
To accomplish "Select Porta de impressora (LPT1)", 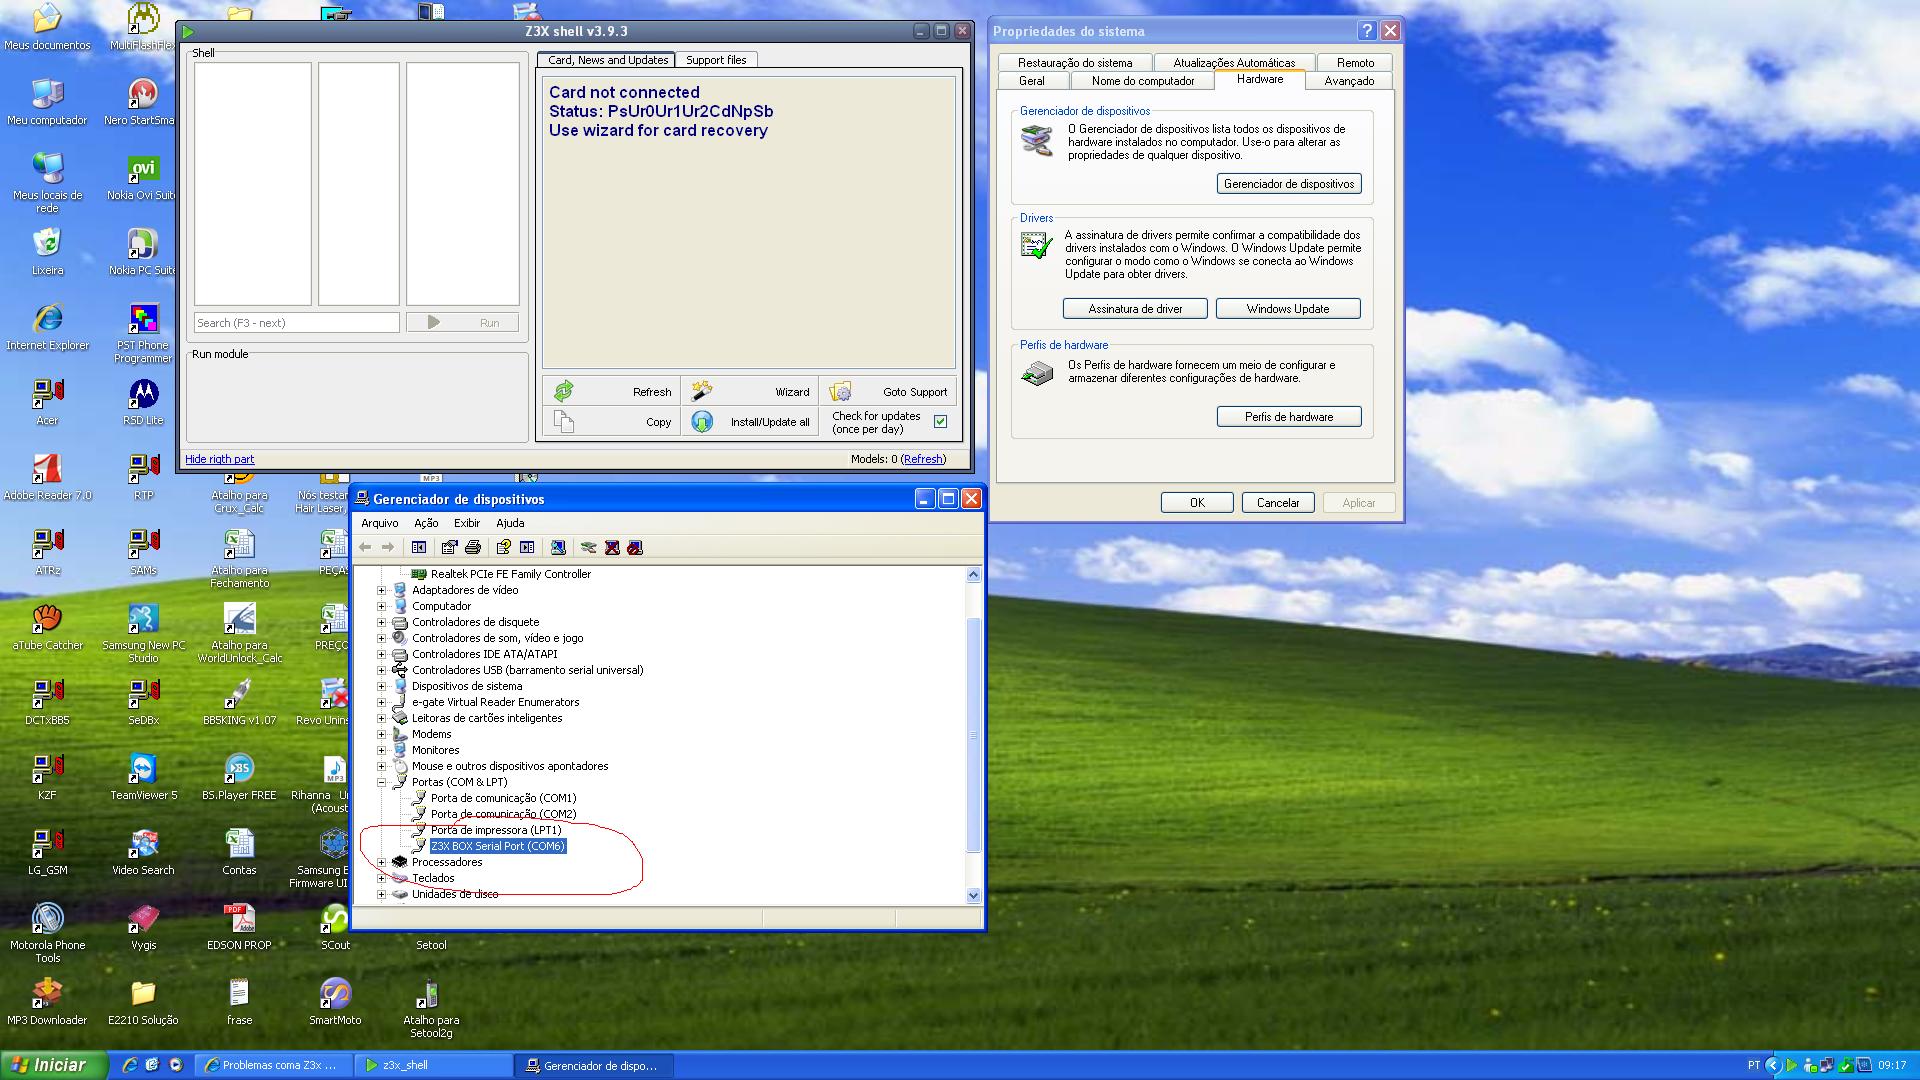I will tap(496, 830).
